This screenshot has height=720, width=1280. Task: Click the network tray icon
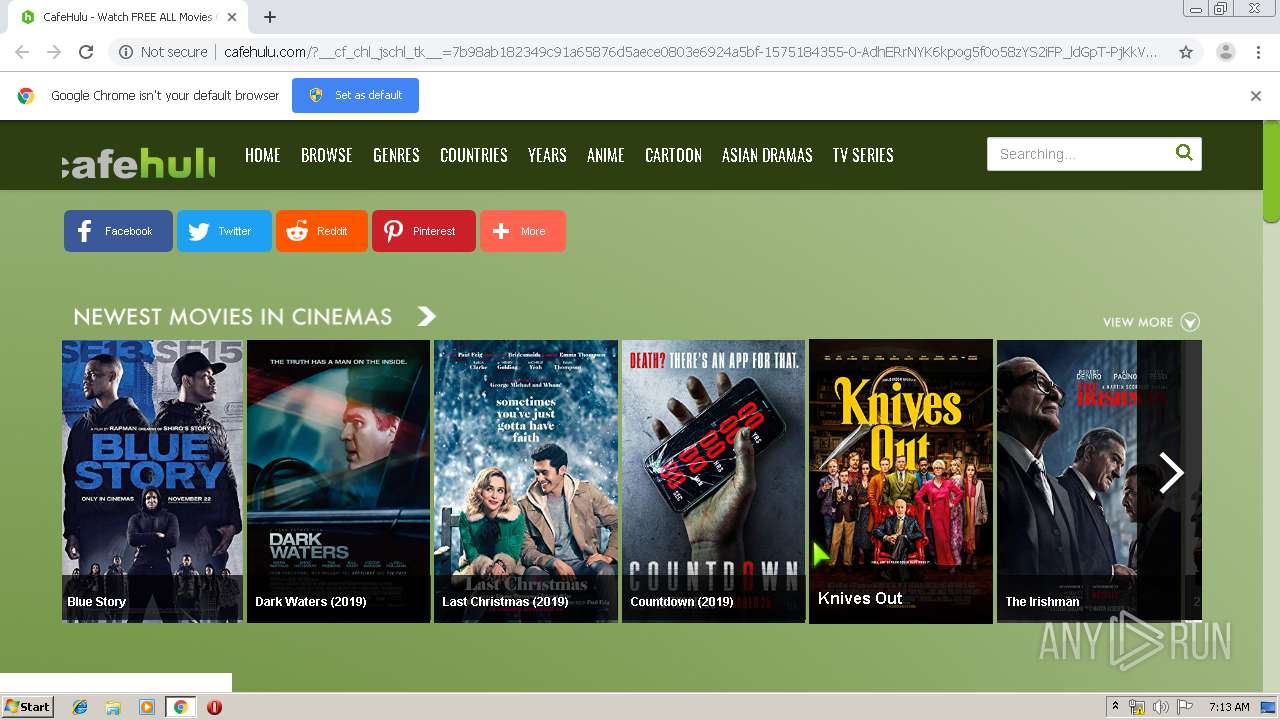click(1137, 707)
